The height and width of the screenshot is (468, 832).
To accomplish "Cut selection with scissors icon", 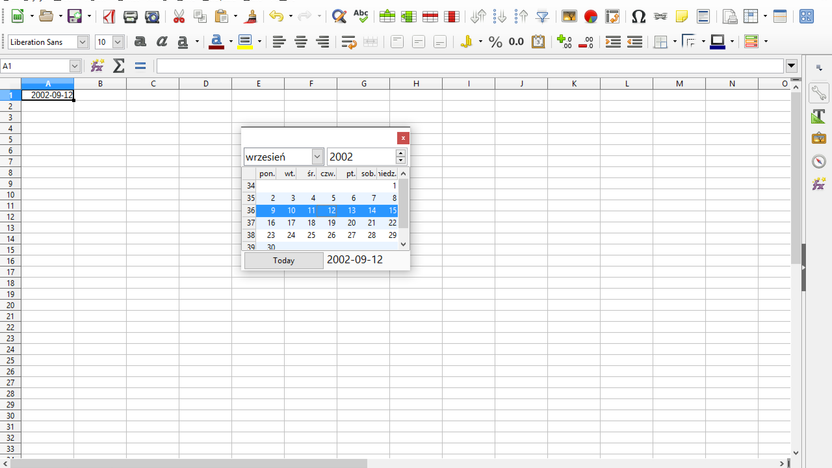I will [179, 16].
